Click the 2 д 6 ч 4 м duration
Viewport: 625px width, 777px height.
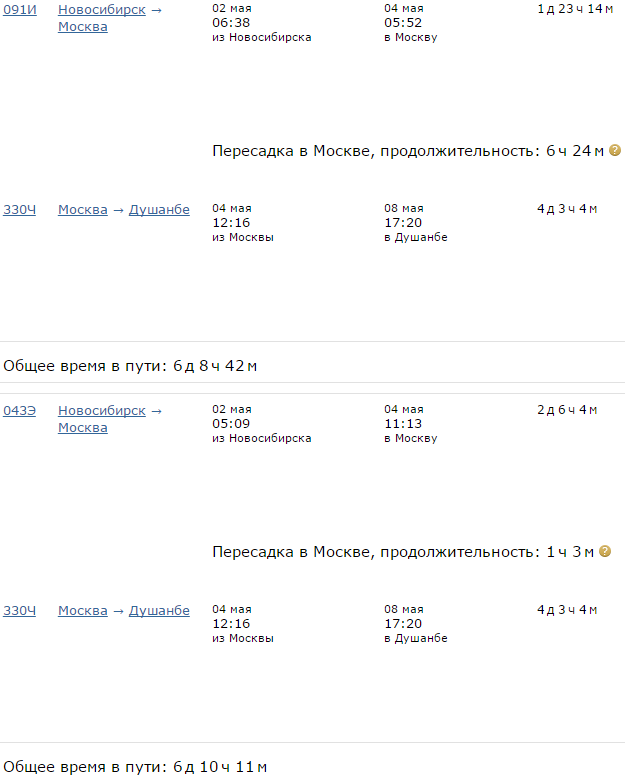(x=567, y=410)
